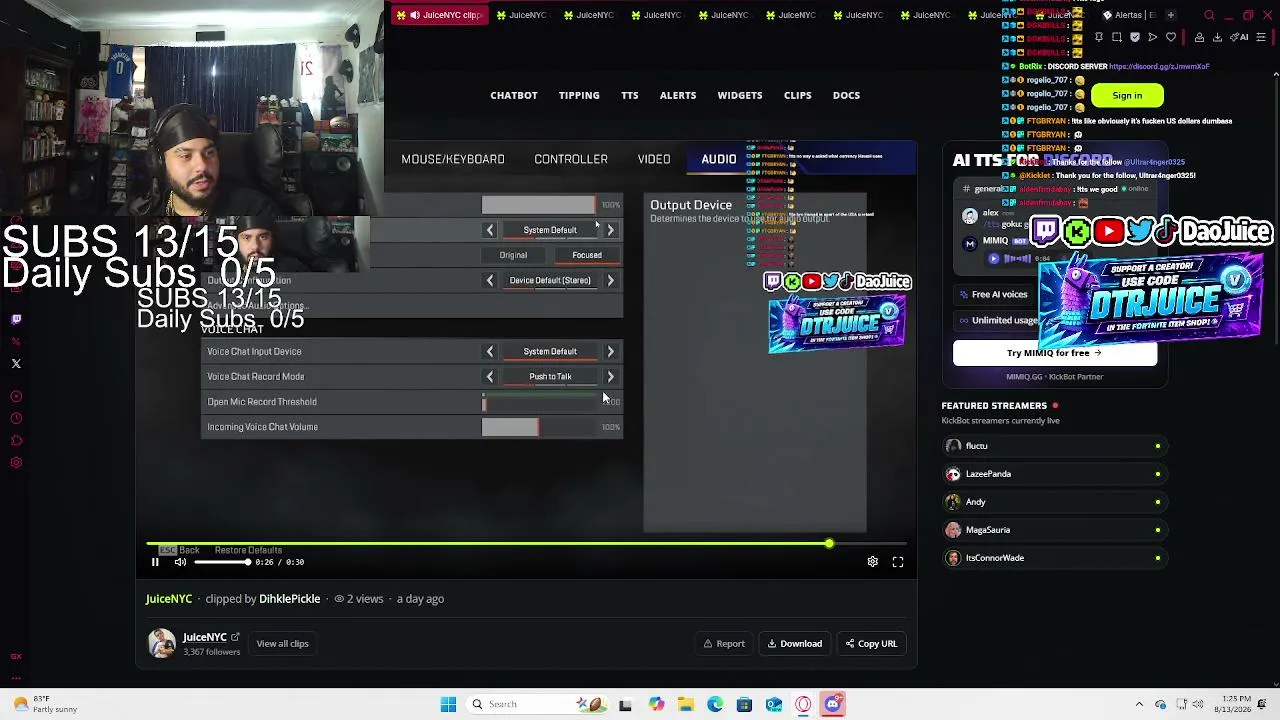1280x720 pixels.
Task: Open the video player settings gear
Action: click(872, 562)
